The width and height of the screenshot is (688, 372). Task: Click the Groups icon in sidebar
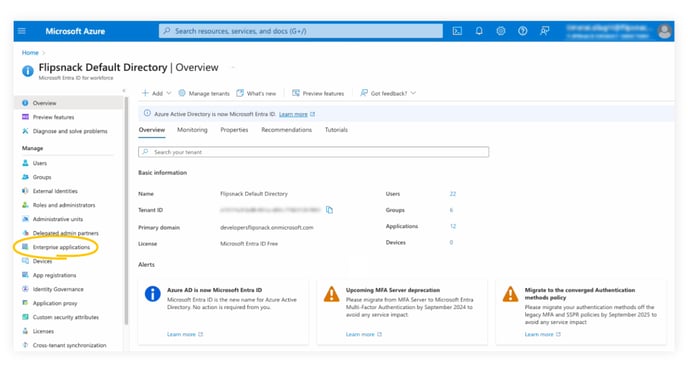click(x=25, y=177)
